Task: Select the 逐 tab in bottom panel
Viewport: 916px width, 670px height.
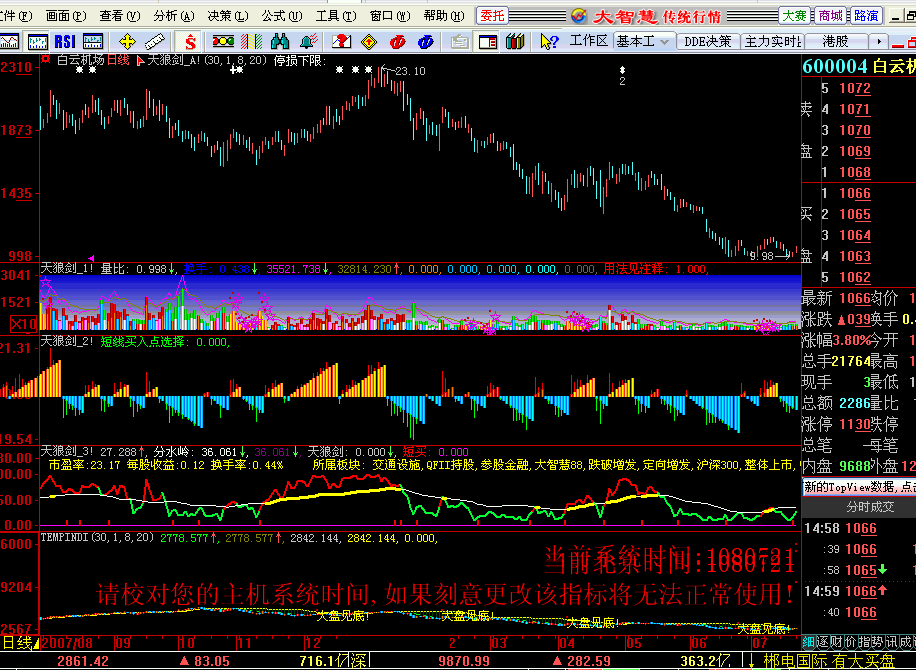Action: 823,642
